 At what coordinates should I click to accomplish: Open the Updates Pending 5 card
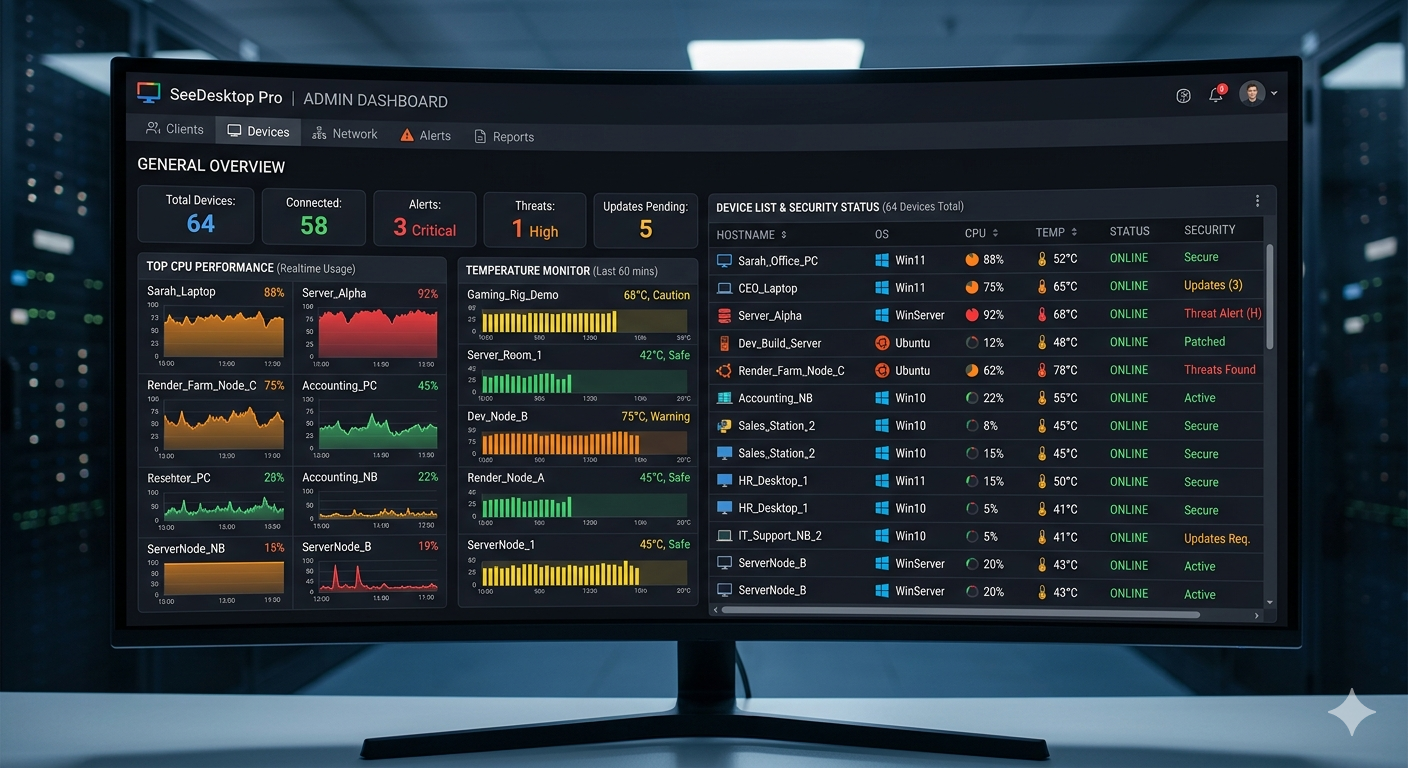tap(645, 221)
